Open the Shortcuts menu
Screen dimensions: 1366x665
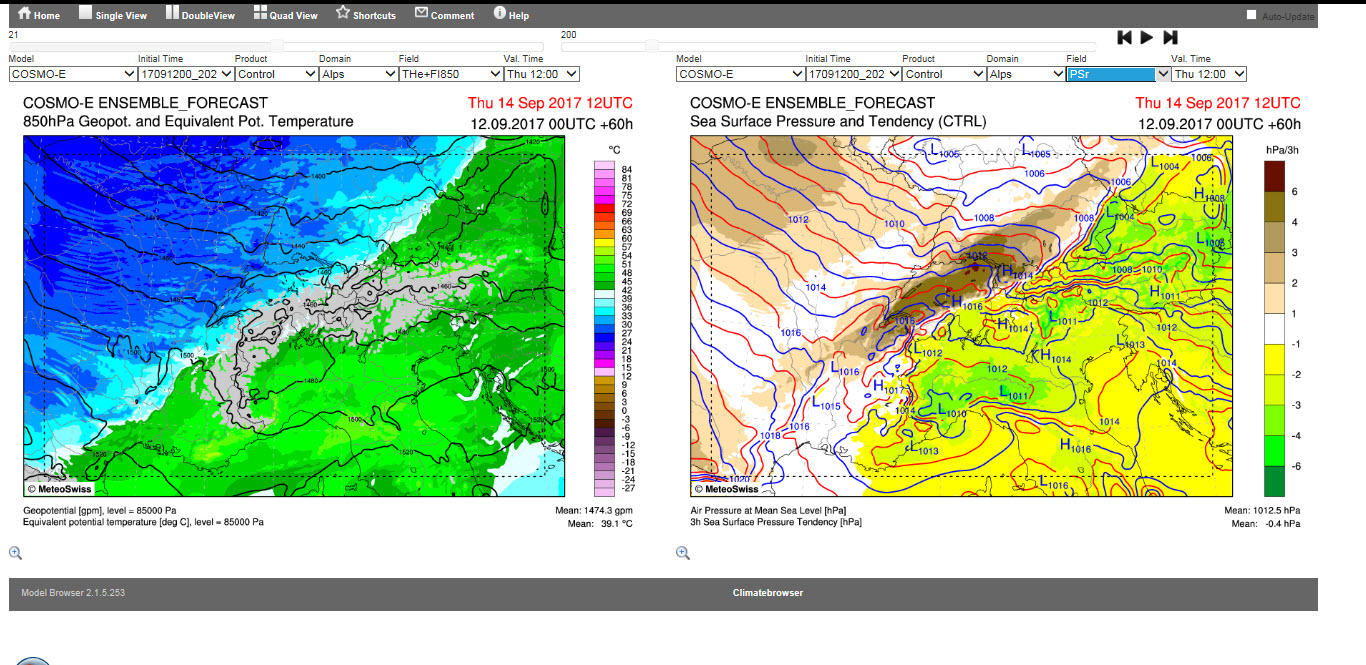click(366, 15)
